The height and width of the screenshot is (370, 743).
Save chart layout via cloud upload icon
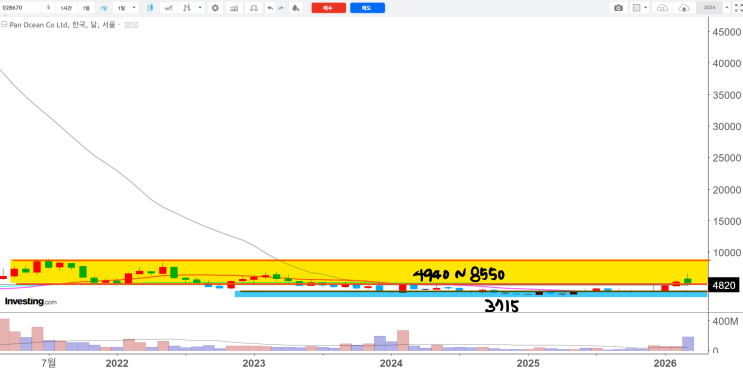[684, 8]
